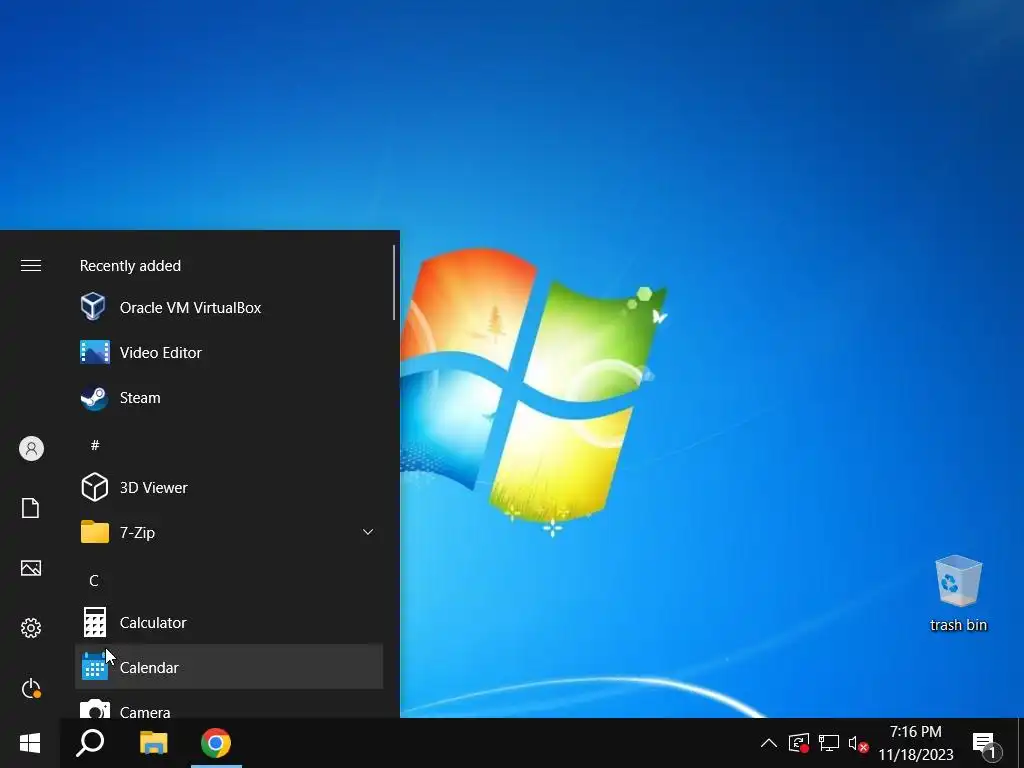This screenshot has width=1024, height=768.
Task: Open Steam from the Start menu
Action: [x=229, y=398]
